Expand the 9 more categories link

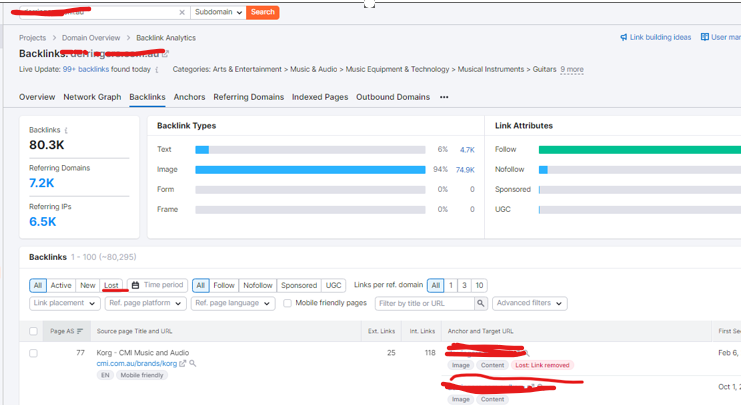point(572,69)
